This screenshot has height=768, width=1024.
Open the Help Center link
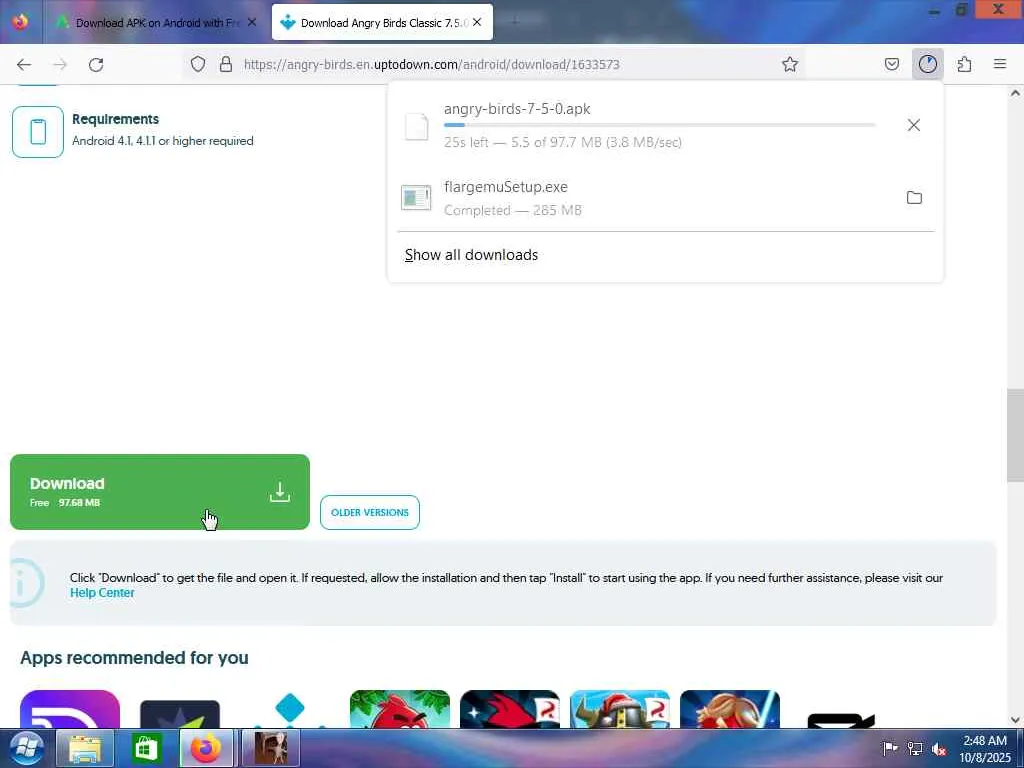click(102, 592)
